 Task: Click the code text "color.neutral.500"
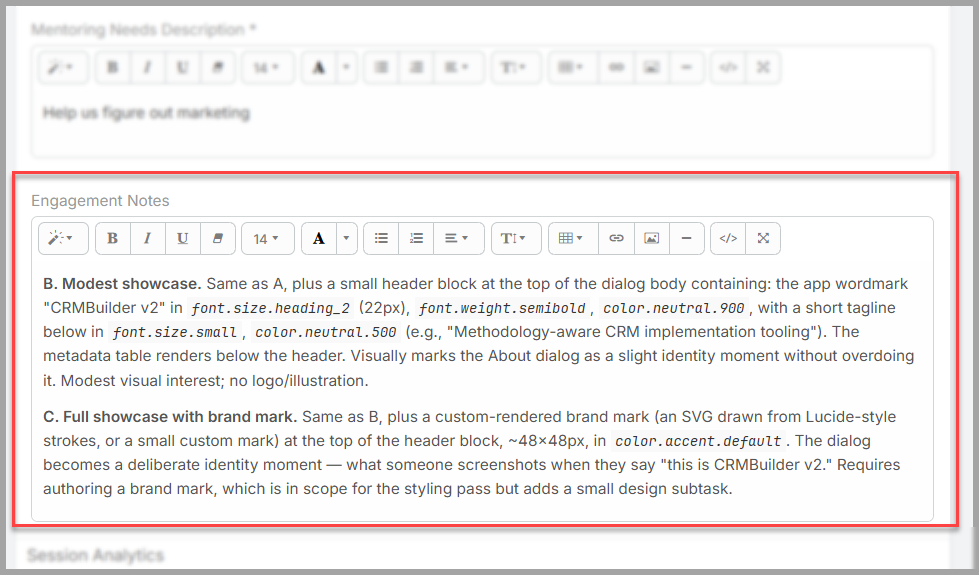tap(325, 333)
